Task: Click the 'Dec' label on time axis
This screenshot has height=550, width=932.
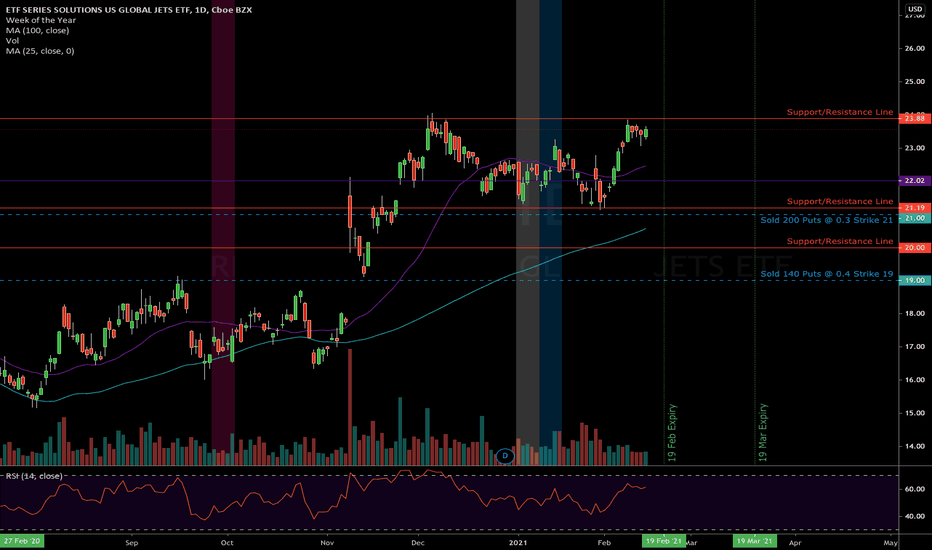Action: [418, 542]
